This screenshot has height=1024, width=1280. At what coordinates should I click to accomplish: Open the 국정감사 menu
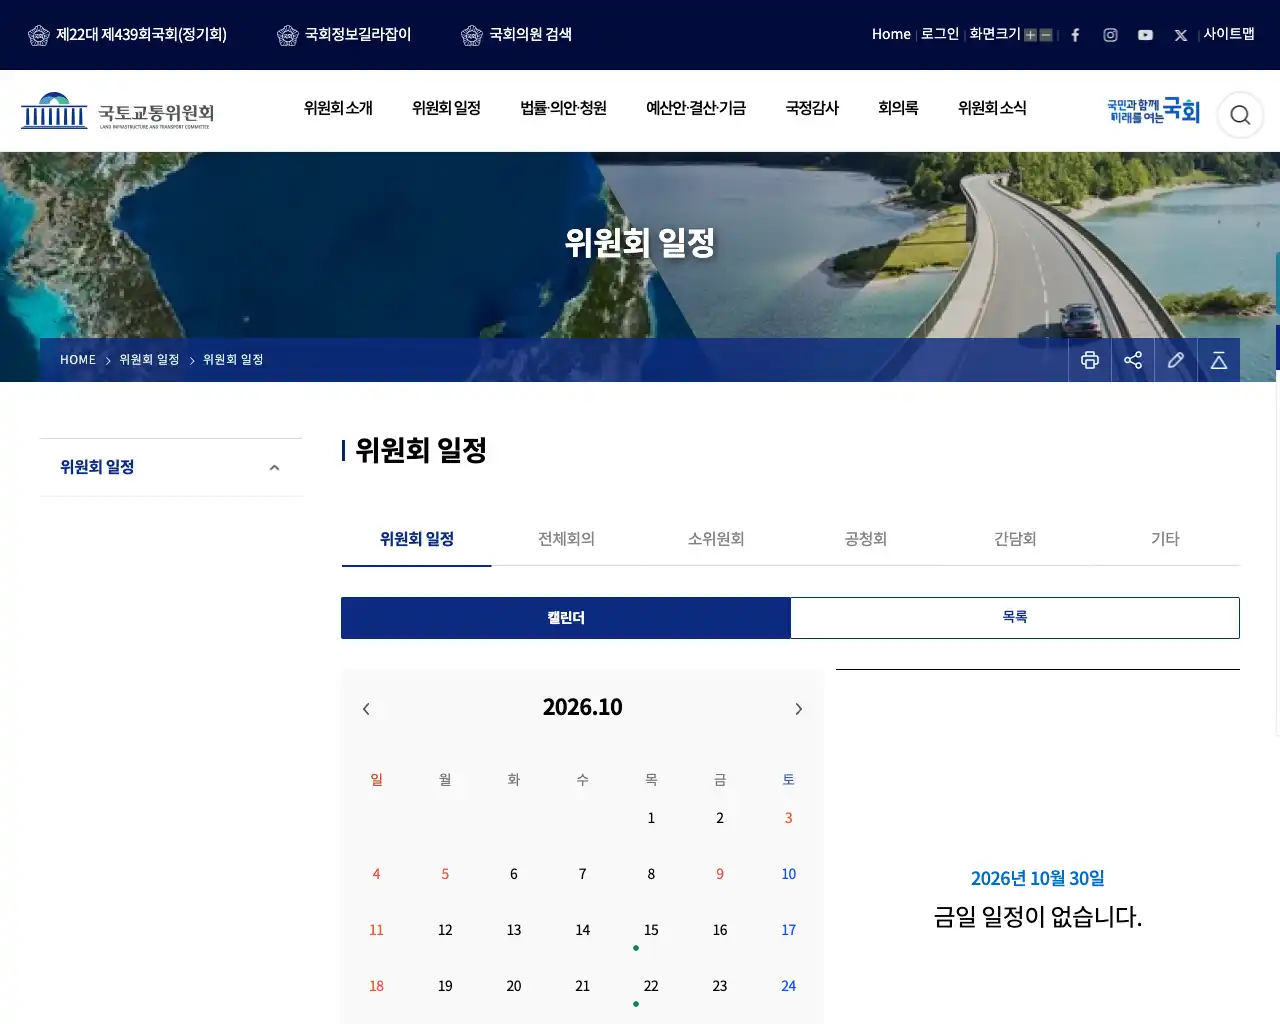pos(812,108)
